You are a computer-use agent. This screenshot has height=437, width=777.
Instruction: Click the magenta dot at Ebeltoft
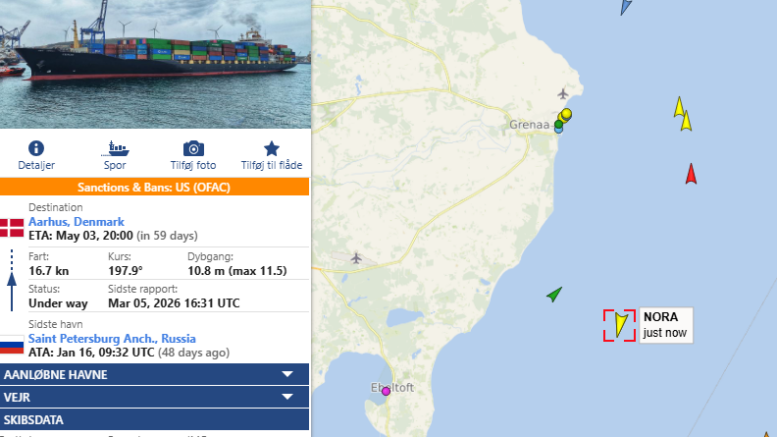tap(386, 391)
